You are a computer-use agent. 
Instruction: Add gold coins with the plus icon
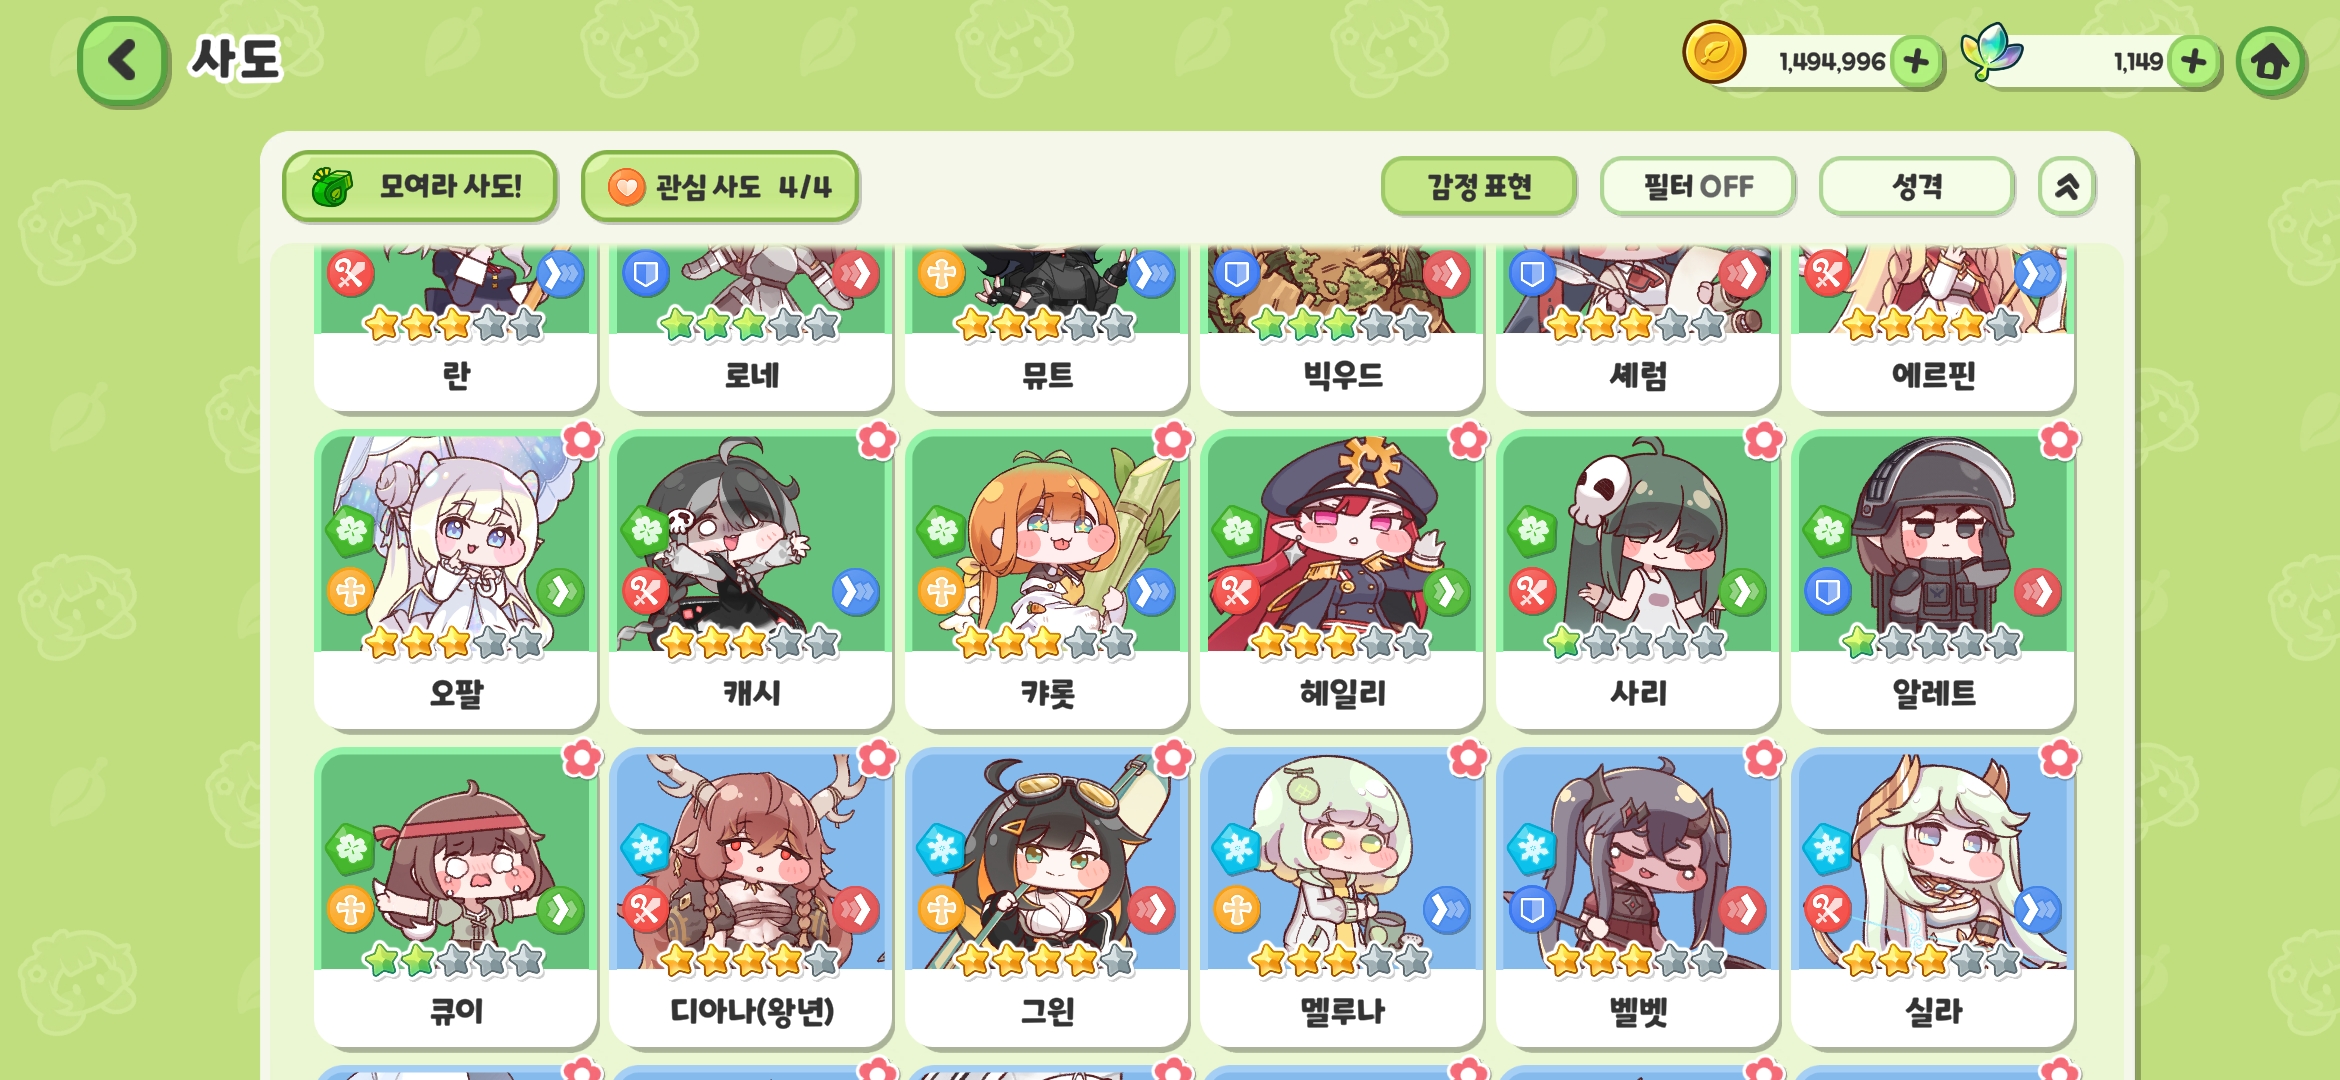pos(1915,62)
